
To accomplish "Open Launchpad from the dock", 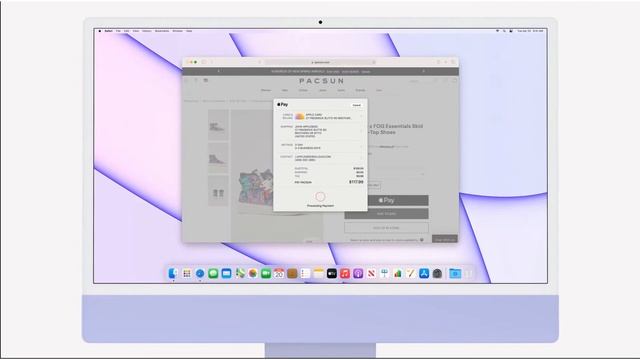I will [x=187, y=273].
